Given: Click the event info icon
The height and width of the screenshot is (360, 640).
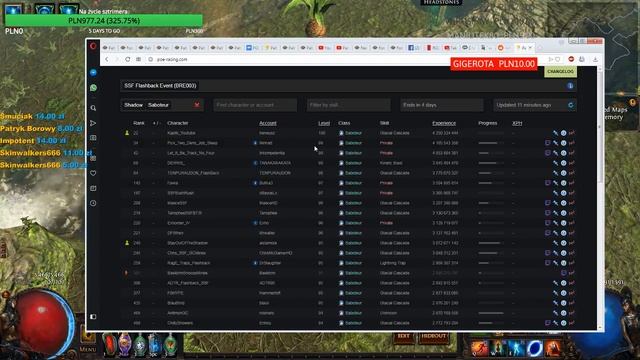Looking at the screenshot, I should click(x=570, y=86).
